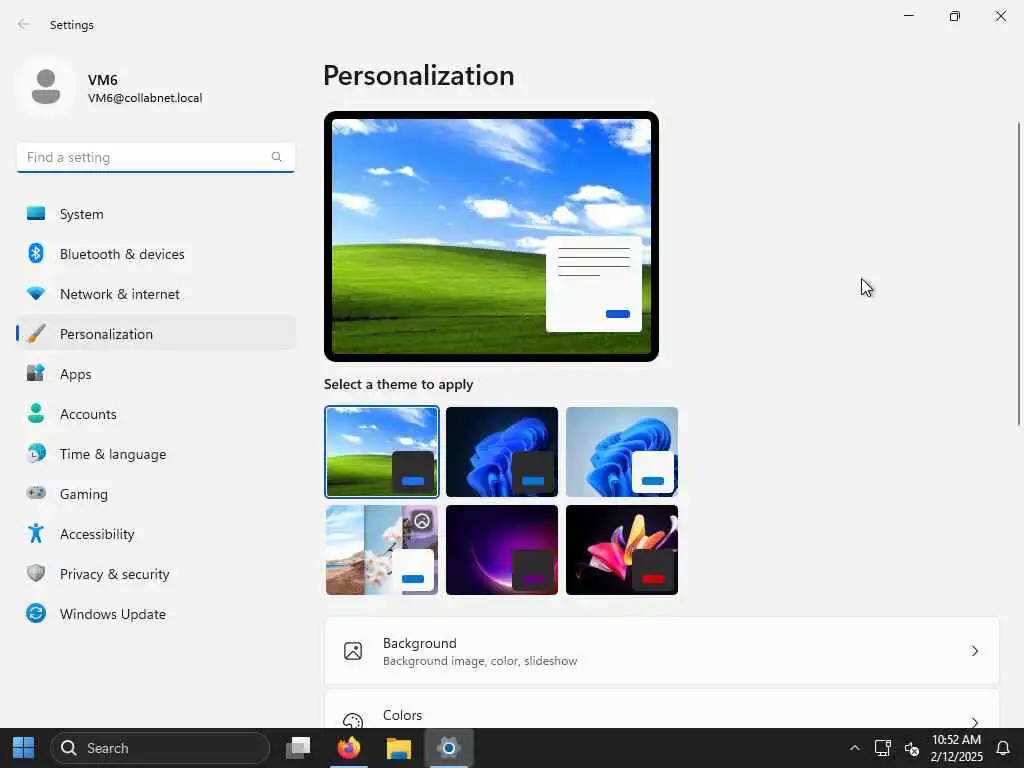This screenshot has width=1024, height=768.
Task: Click the Gaming label in sidebar
Action: (x=84, y=494)
